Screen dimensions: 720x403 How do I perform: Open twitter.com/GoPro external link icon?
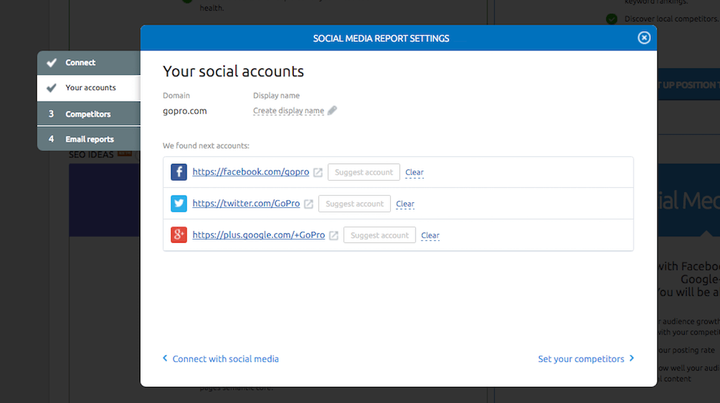tap(309, 204)
